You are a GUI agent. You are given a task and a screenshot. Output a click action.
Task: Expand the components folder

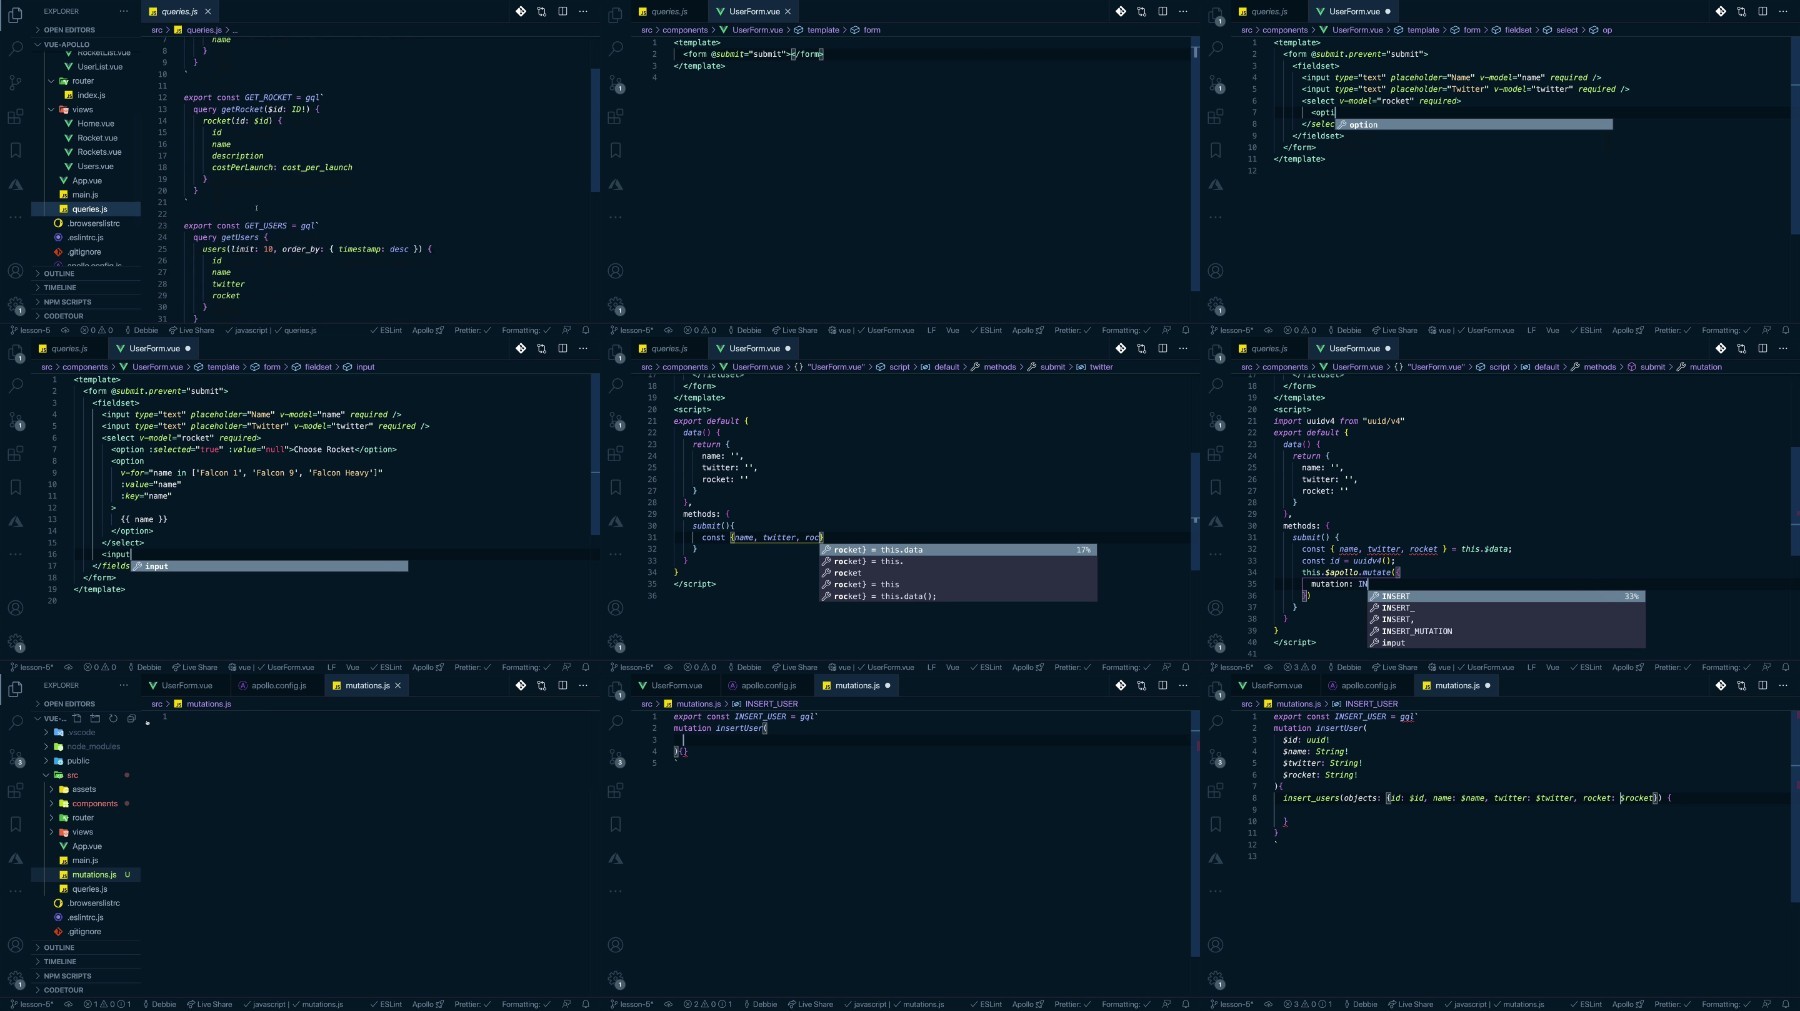tap(85, 804)
